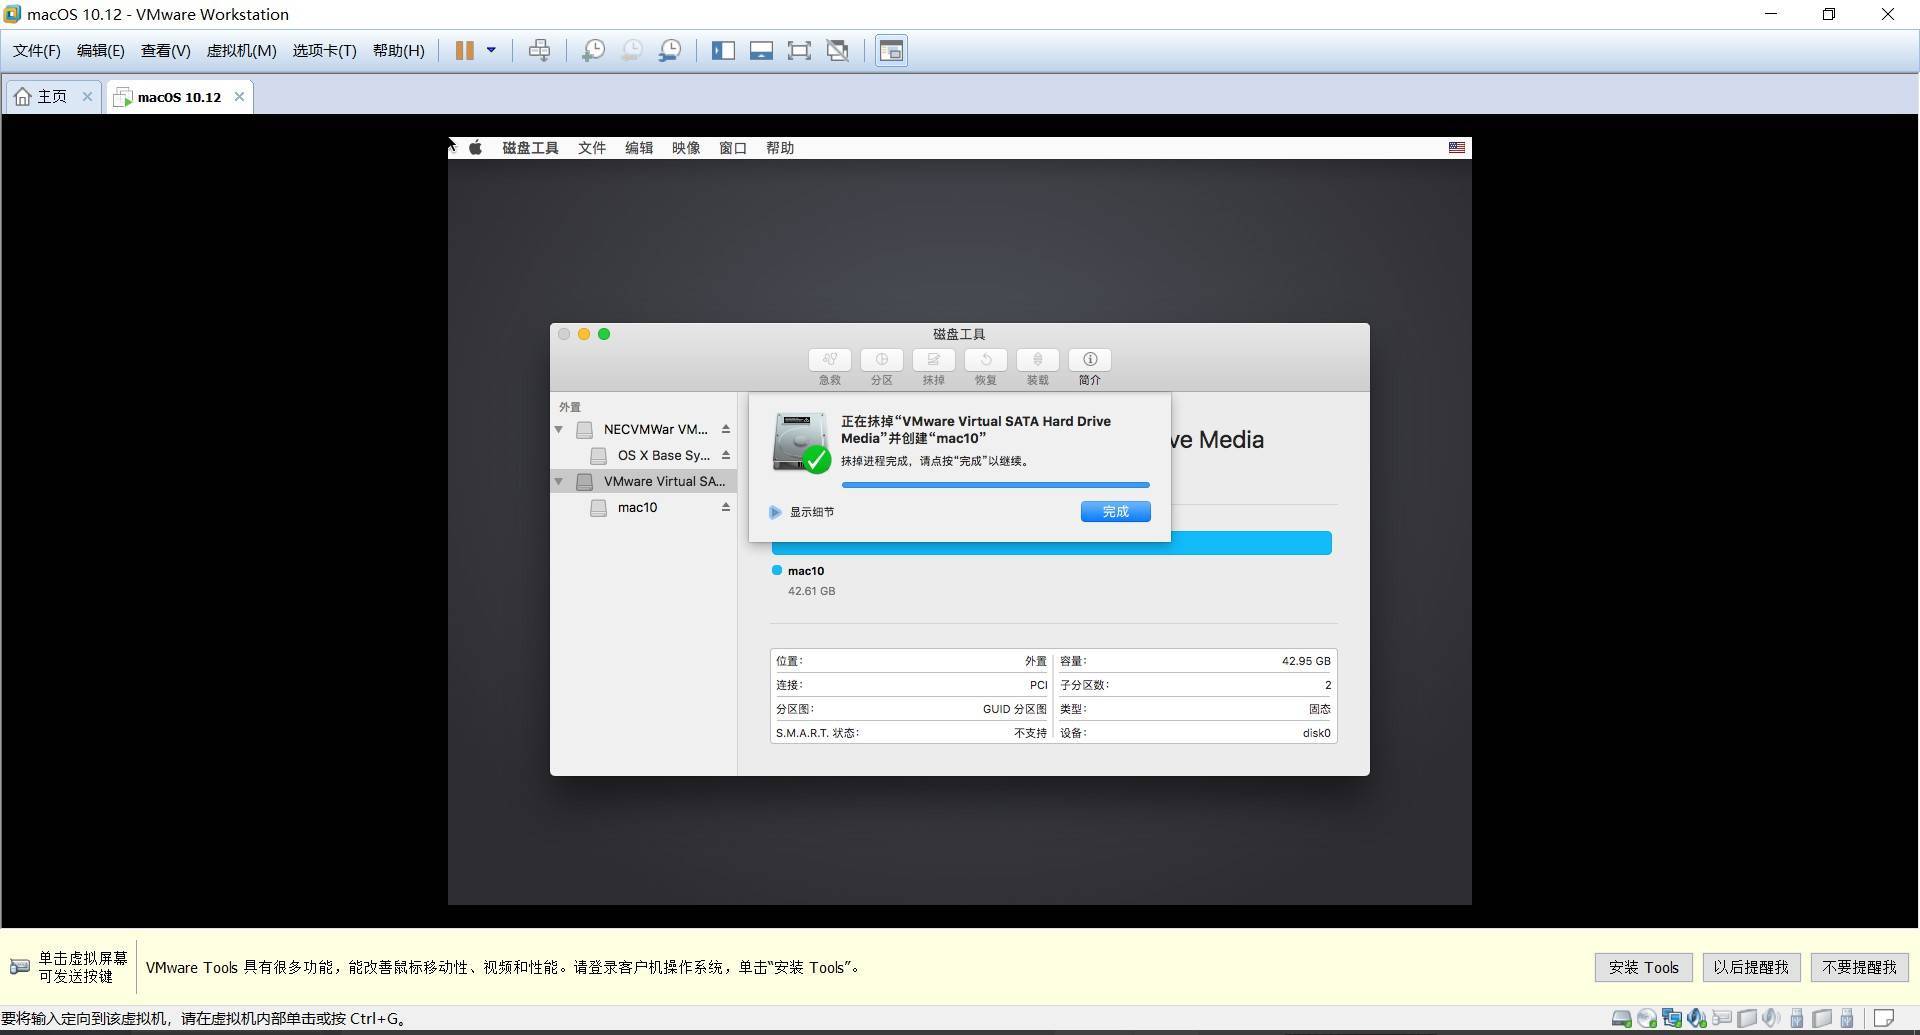Click the 完成 button
The width and height of the screenshot is (1920, 1035).
pyautogui.click(x=1115, y=511)
